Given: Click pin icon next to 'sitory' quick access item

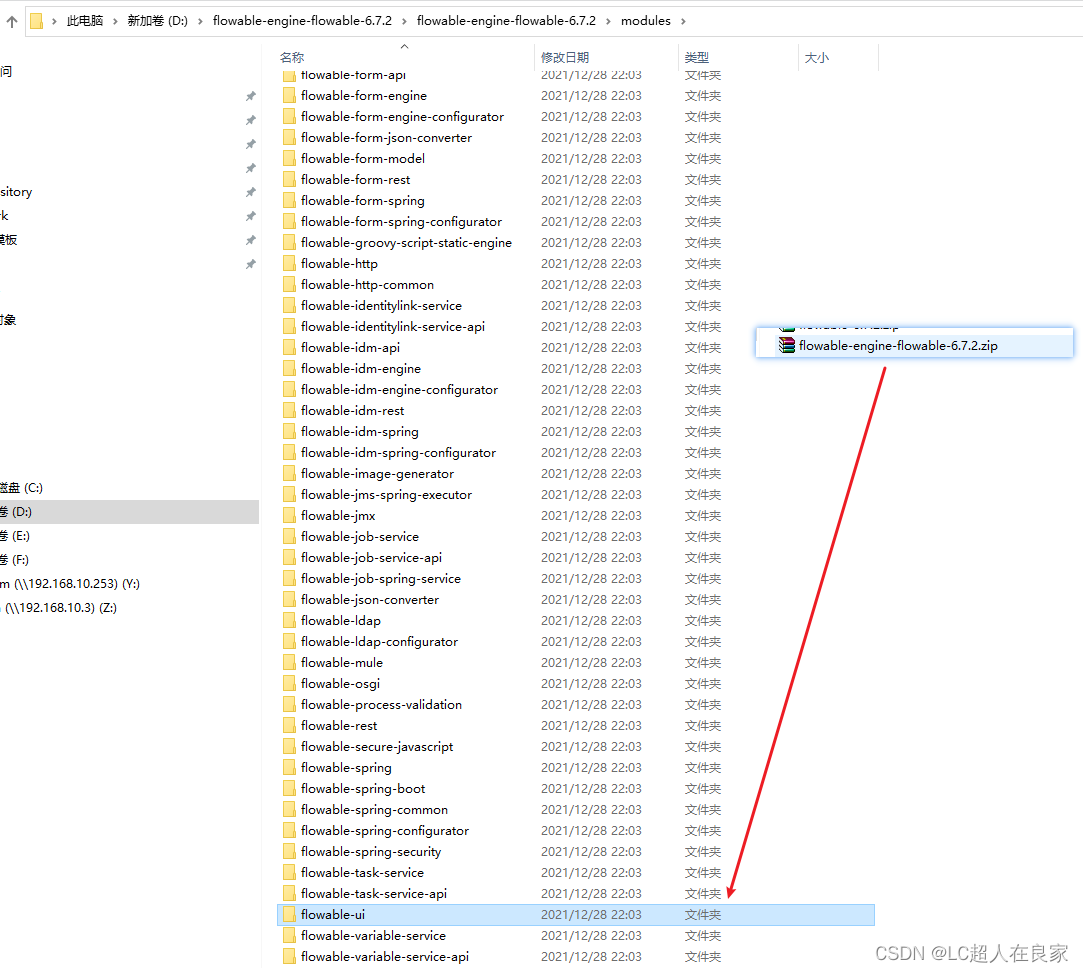Looking at the screenshot, I should 251,192.
